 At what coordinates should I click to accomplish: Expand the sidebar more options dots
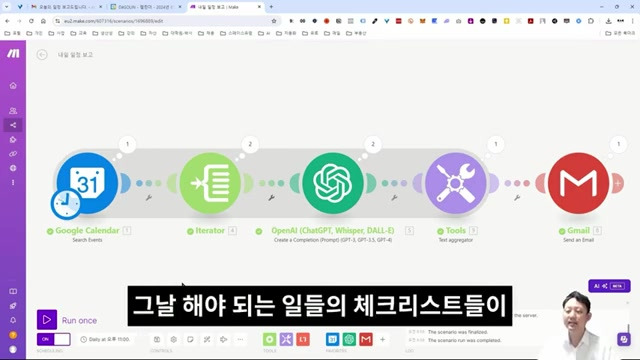[x=13, y=182]
